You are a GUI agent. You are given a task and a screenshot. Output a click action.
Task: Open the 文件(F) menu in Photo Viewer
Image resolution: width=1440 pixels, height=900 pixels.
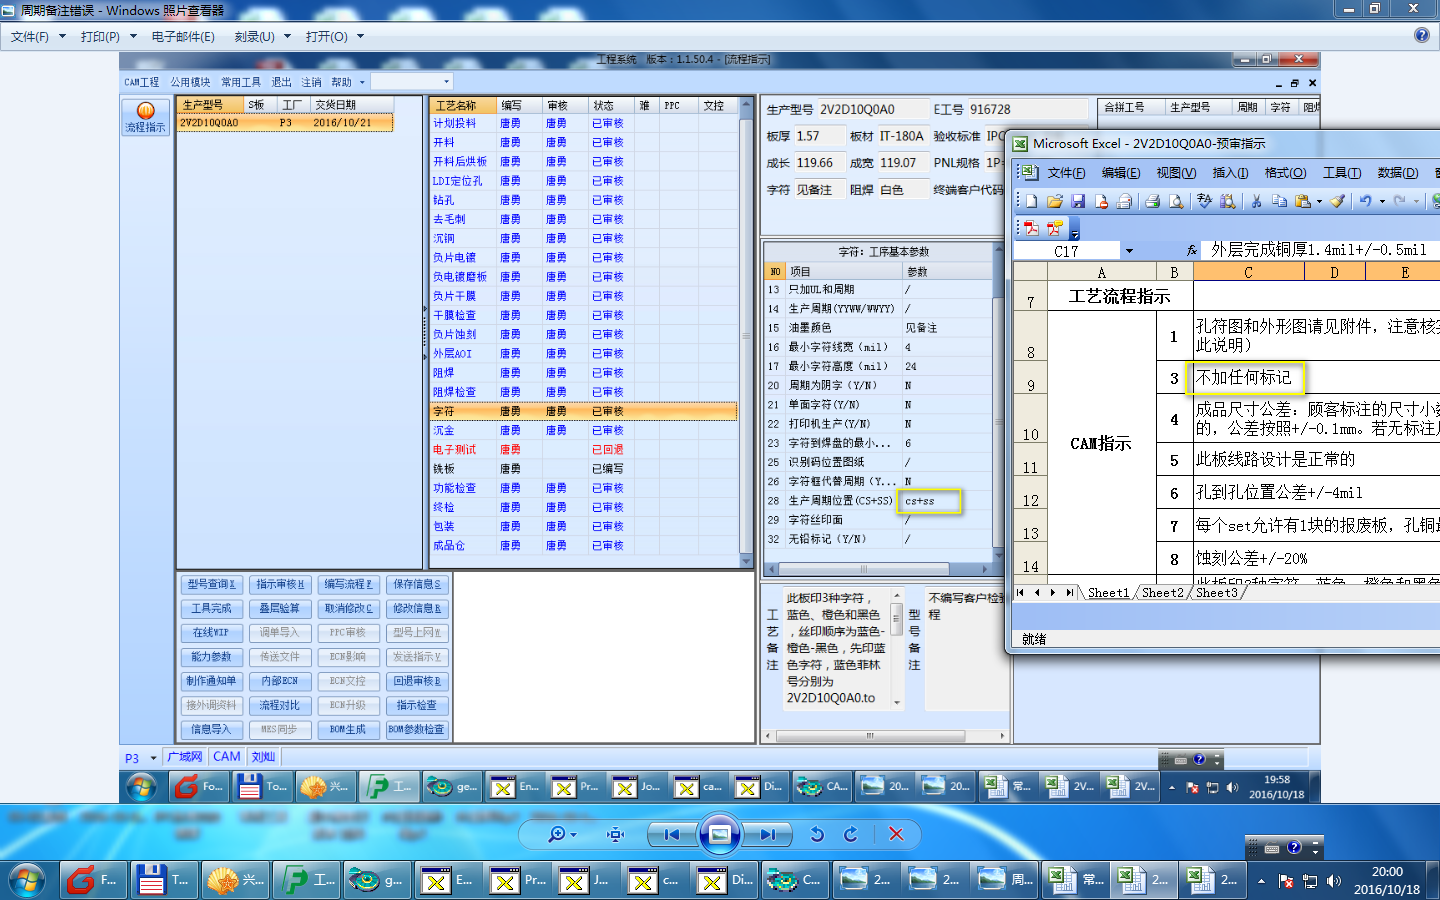tap(38, 36)
